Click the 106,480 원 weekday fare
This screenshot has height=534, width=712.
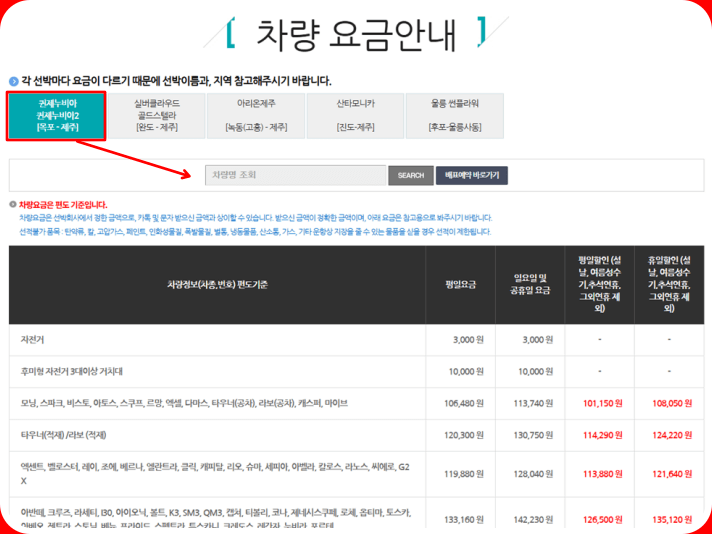(x=464, y=403)
